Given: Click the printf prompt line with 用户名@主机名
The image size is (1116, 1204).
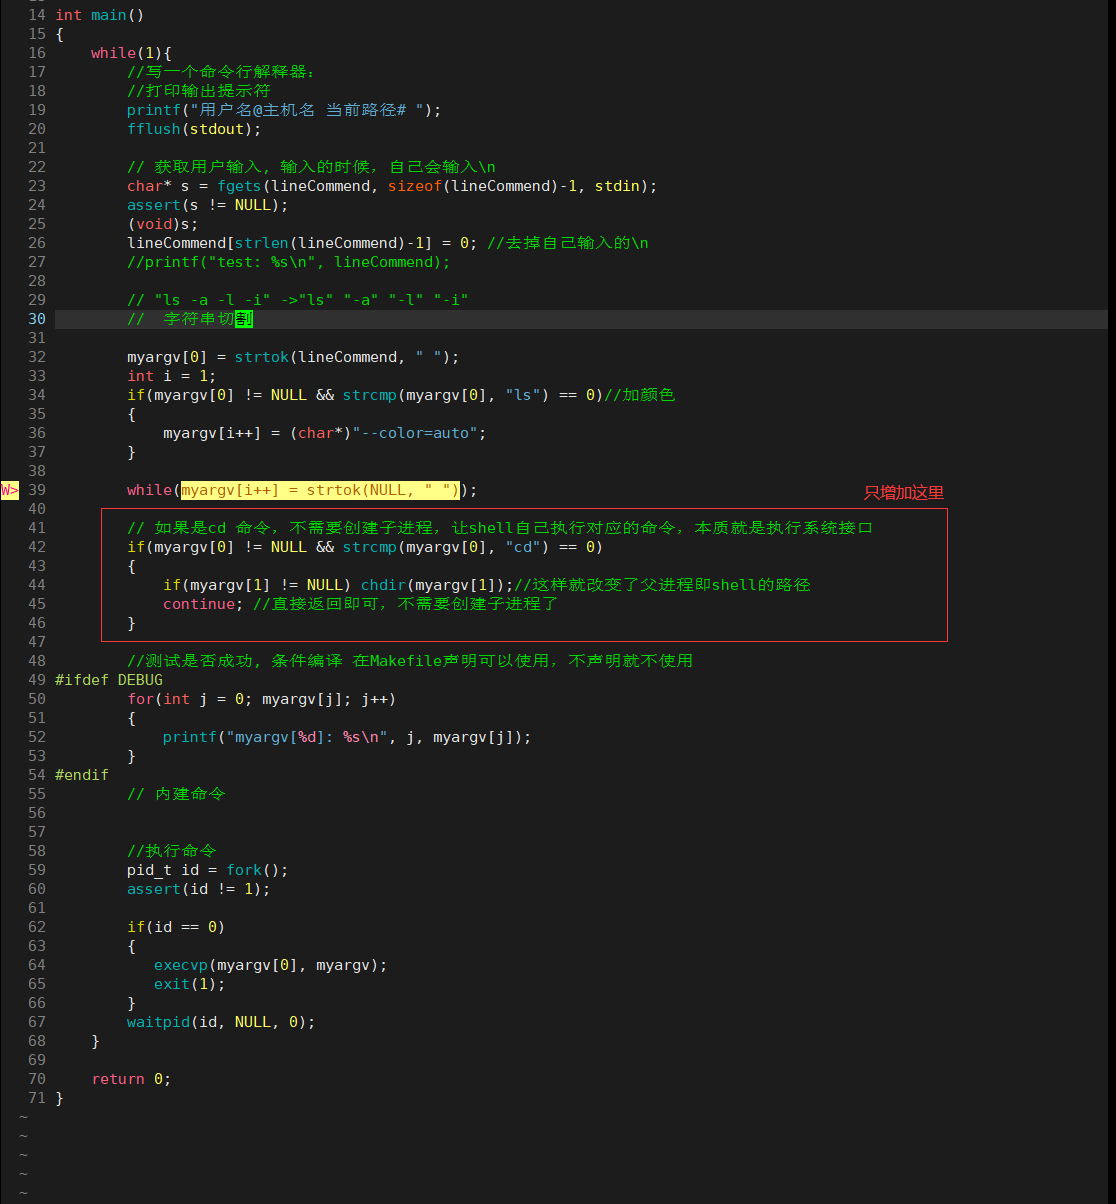Looking at the screenshot, I should coord(284,110).
